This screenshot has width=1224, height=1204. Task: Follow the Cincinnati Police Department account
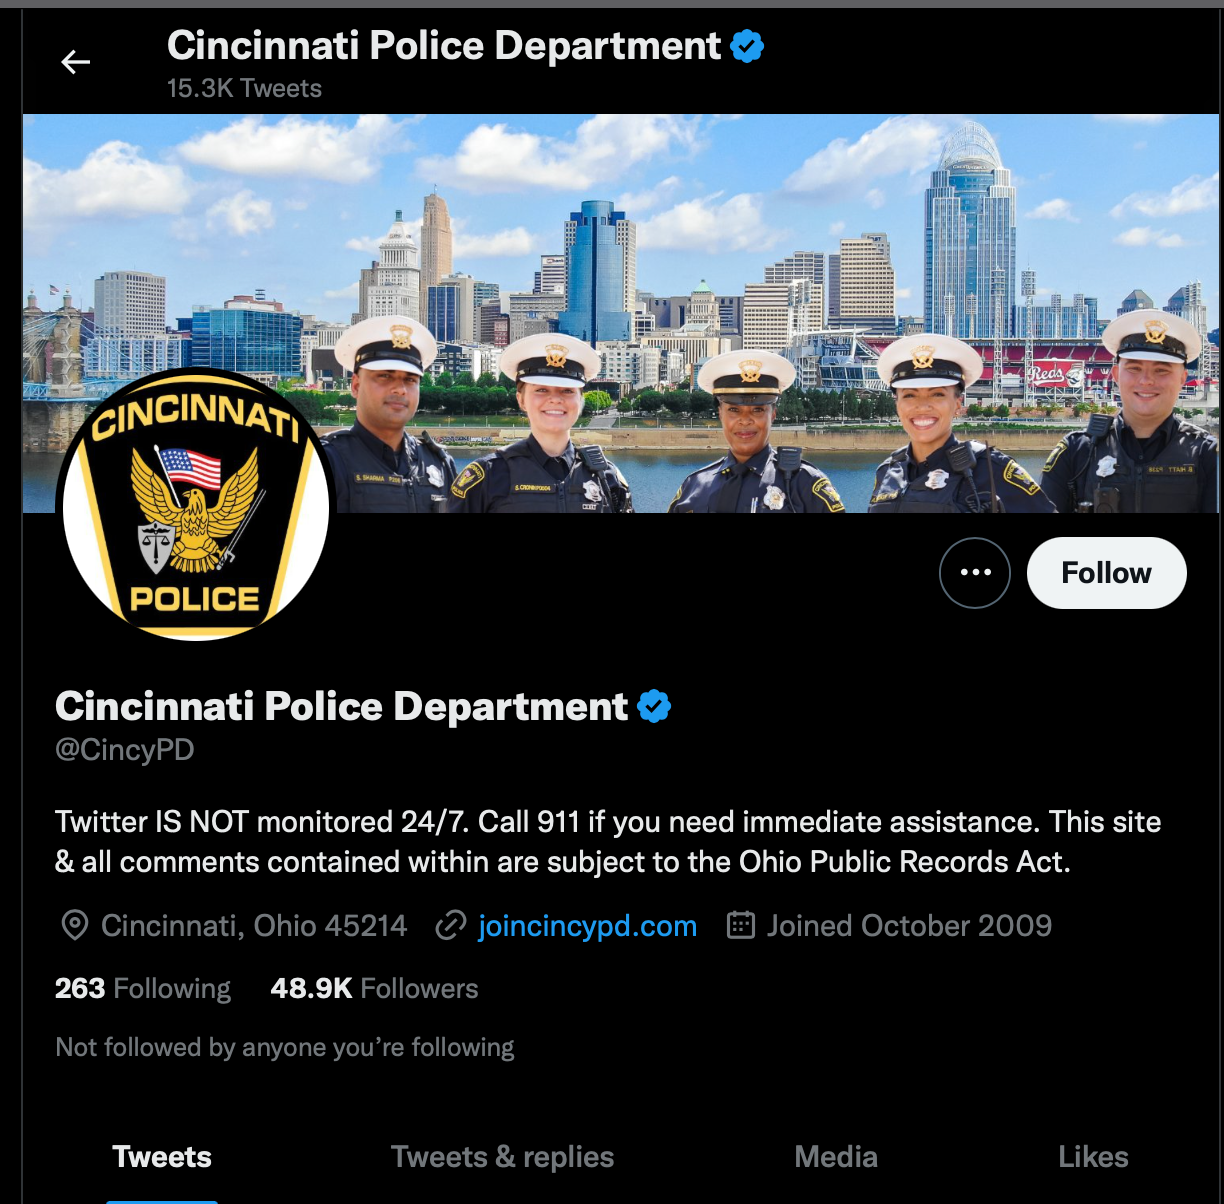pyautogui.click(x=1107, y=573)
